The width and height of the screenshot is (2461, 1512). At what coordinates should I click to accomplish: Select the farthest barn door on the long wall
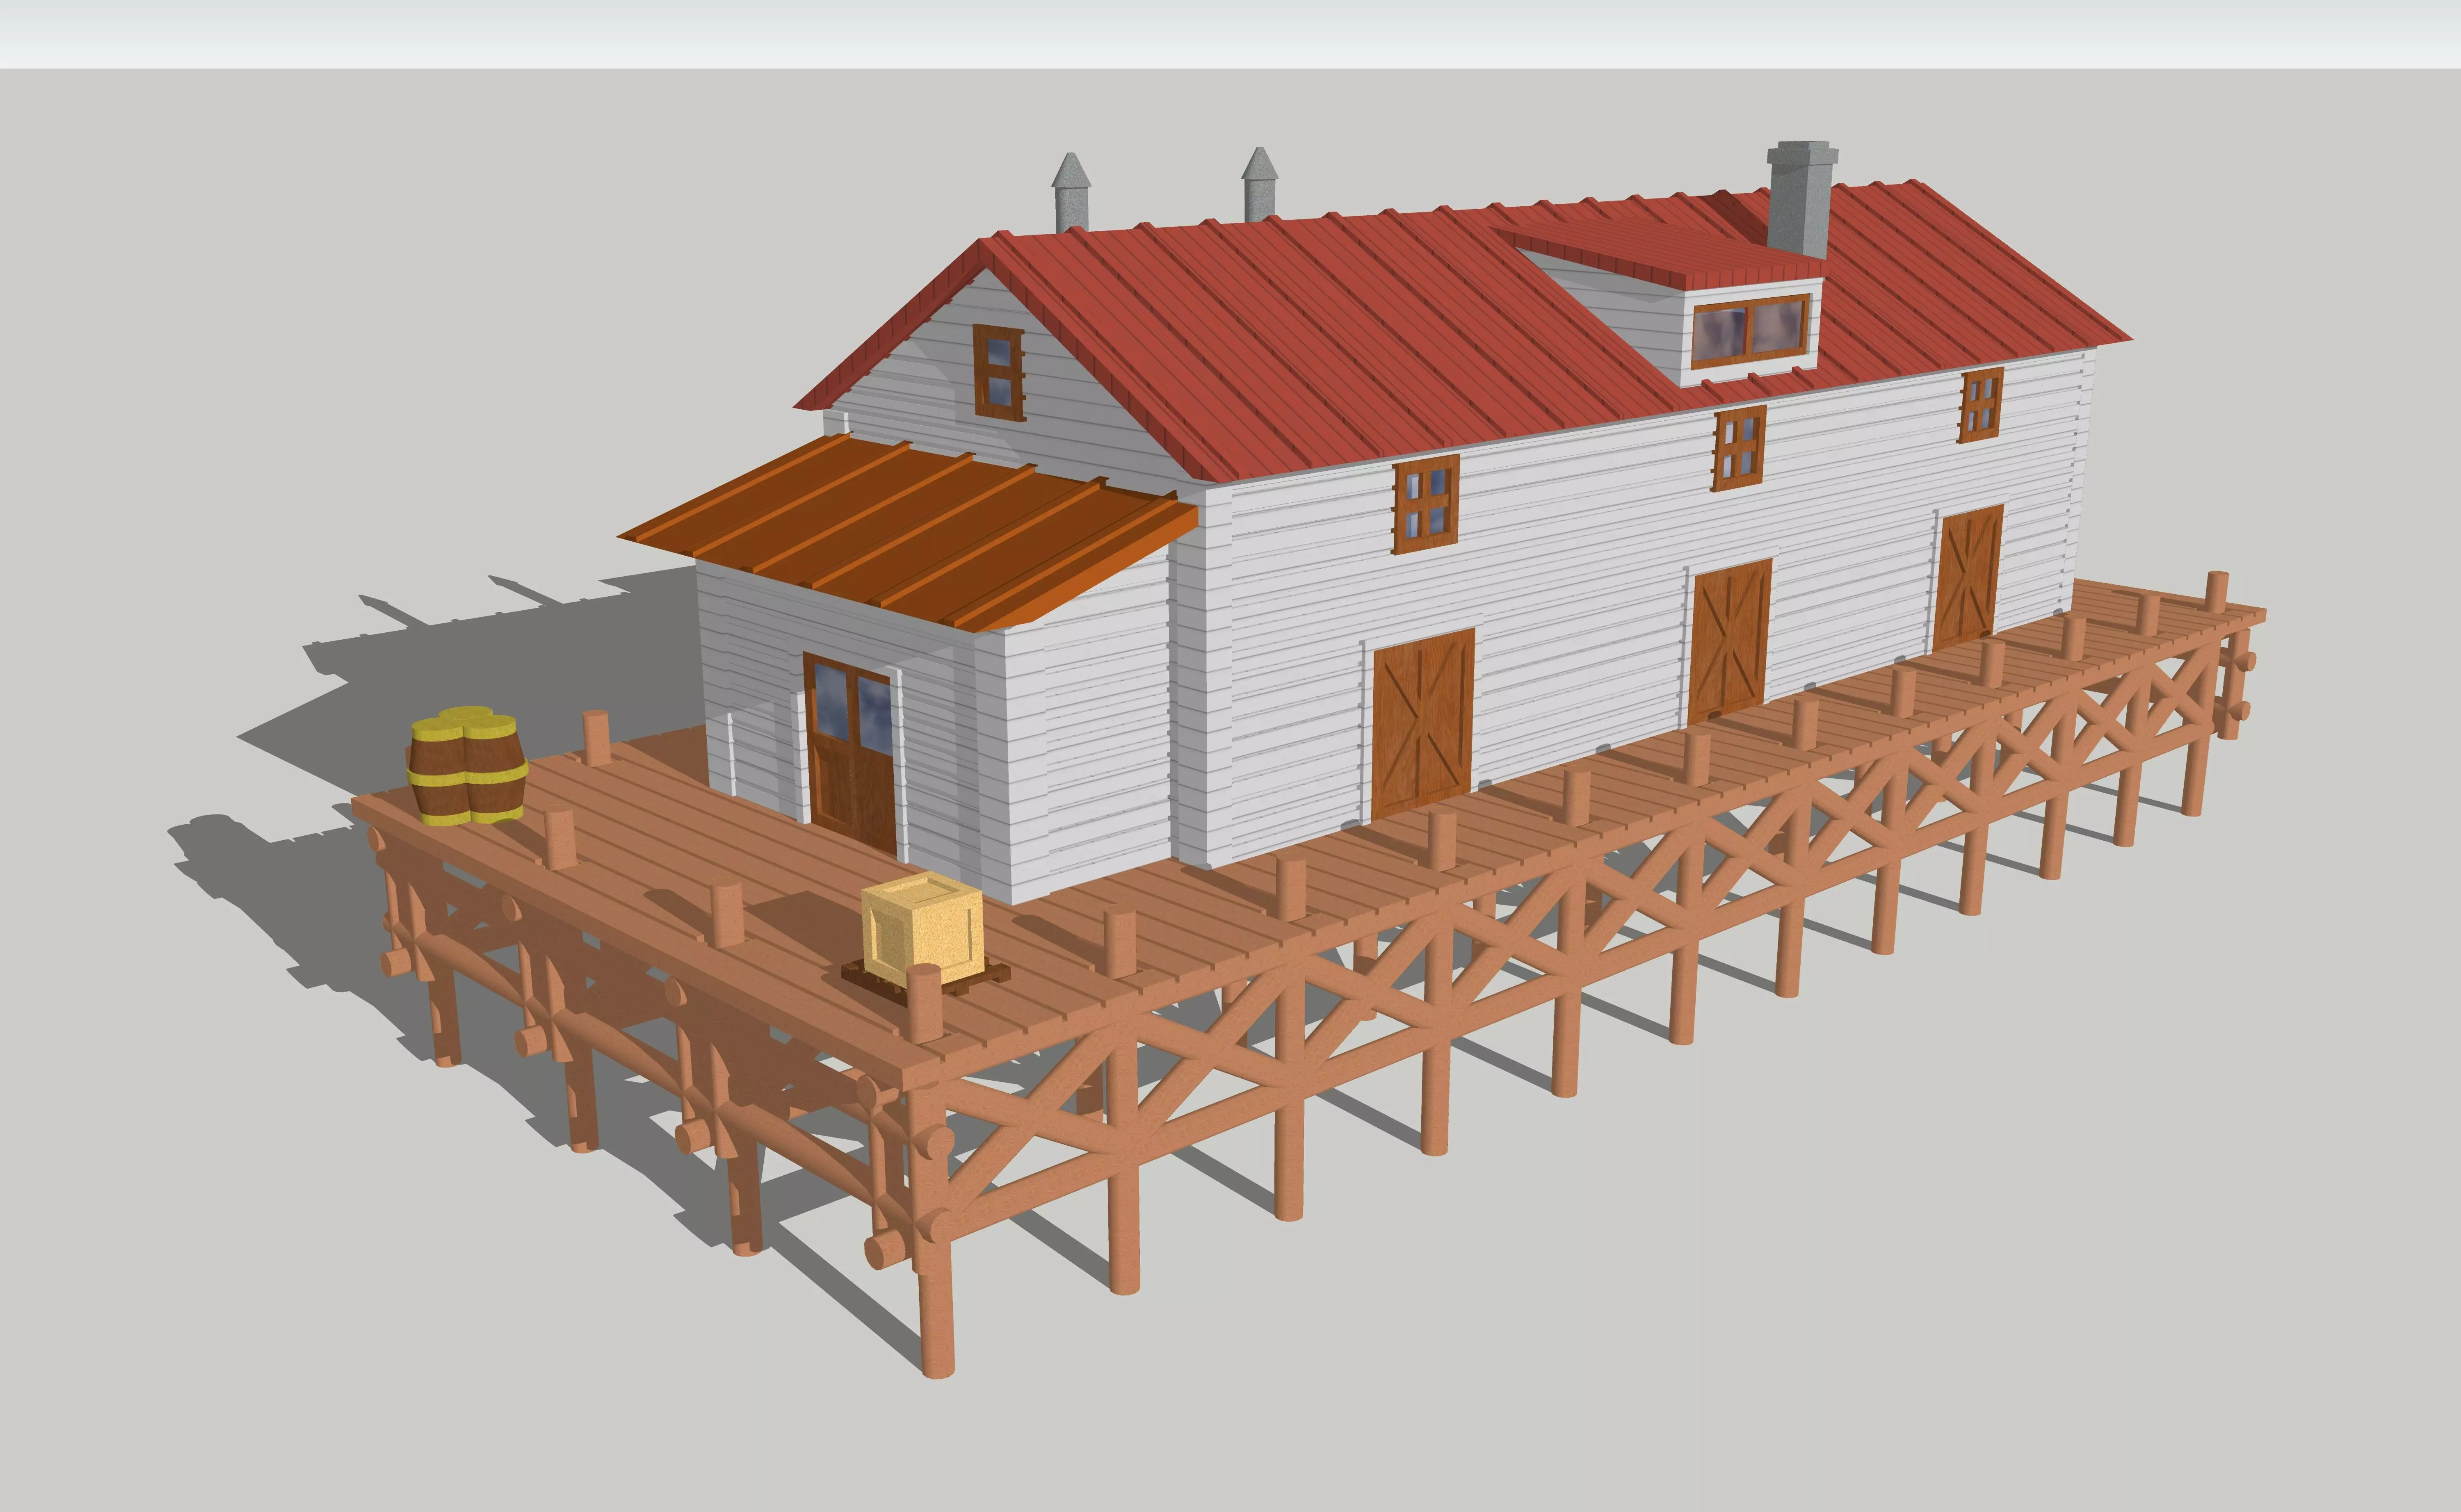pos(1967,575)
